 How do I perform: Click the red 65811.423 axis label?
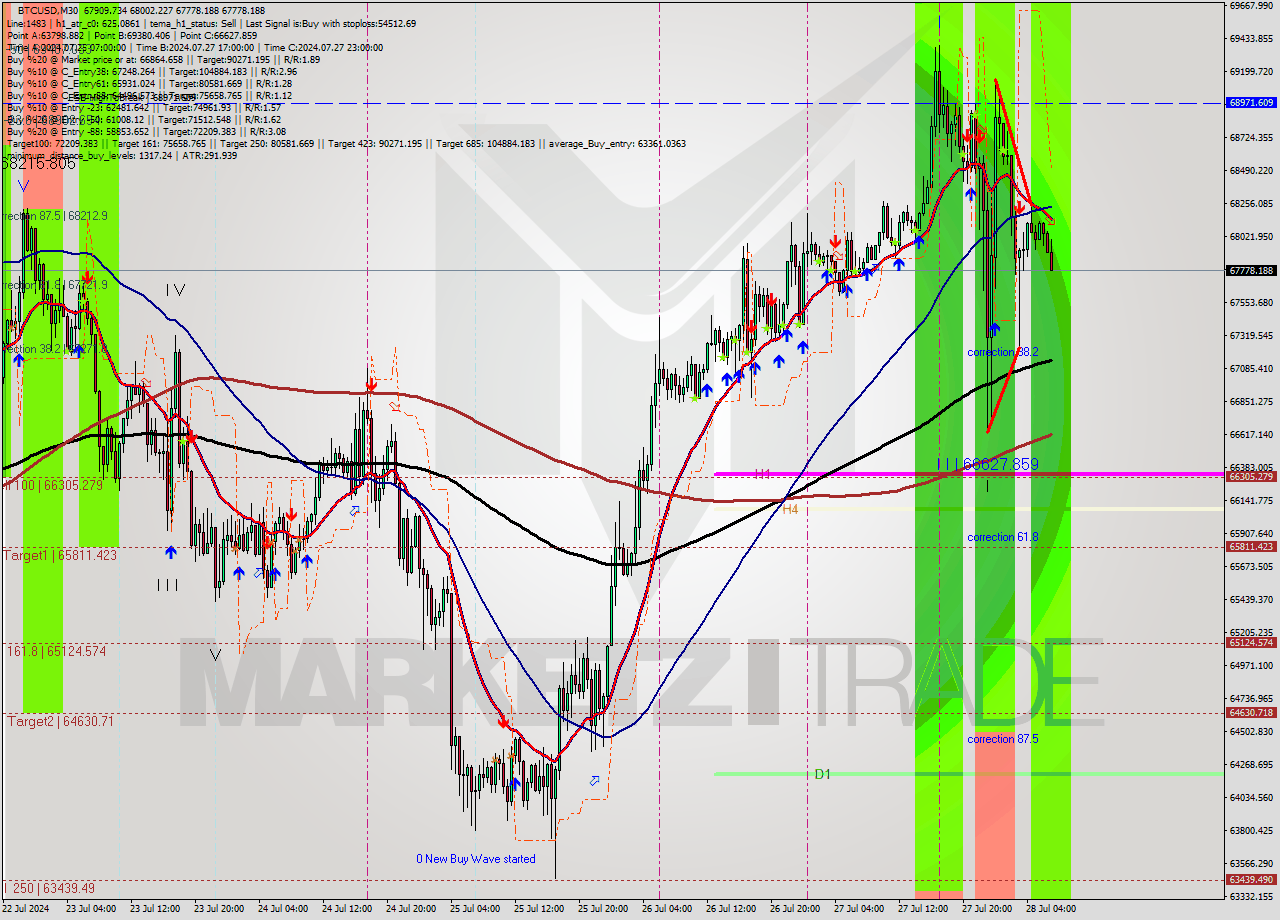(x=1251, y=546)
